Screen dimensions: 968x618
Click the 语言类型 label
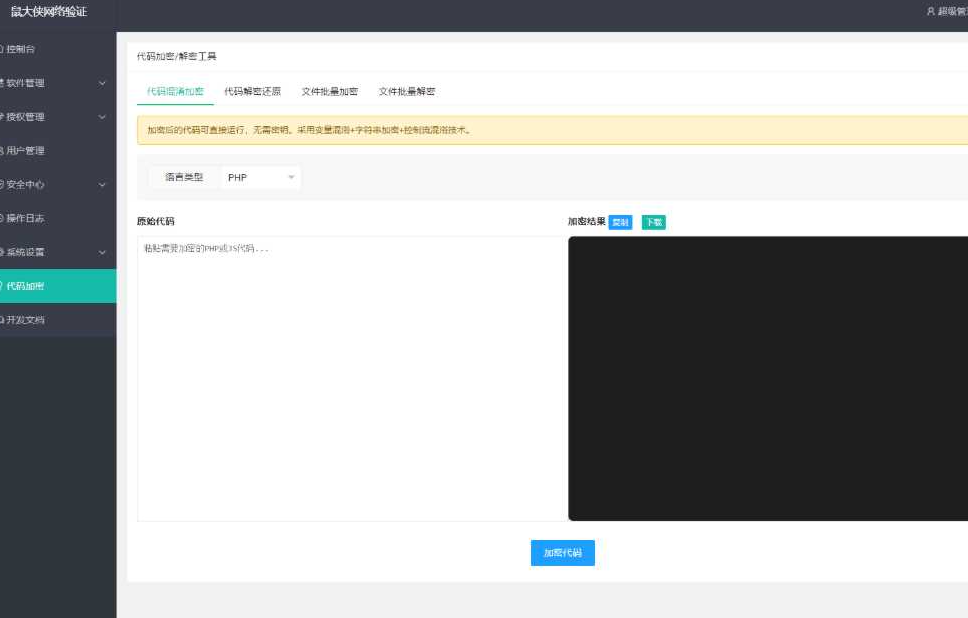point(184,177)
